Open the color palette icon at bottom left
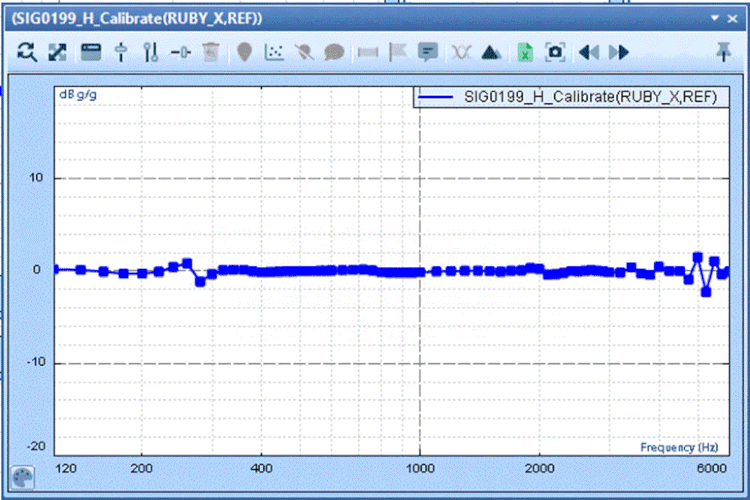750x500 pixels. (x=22, y=477)
